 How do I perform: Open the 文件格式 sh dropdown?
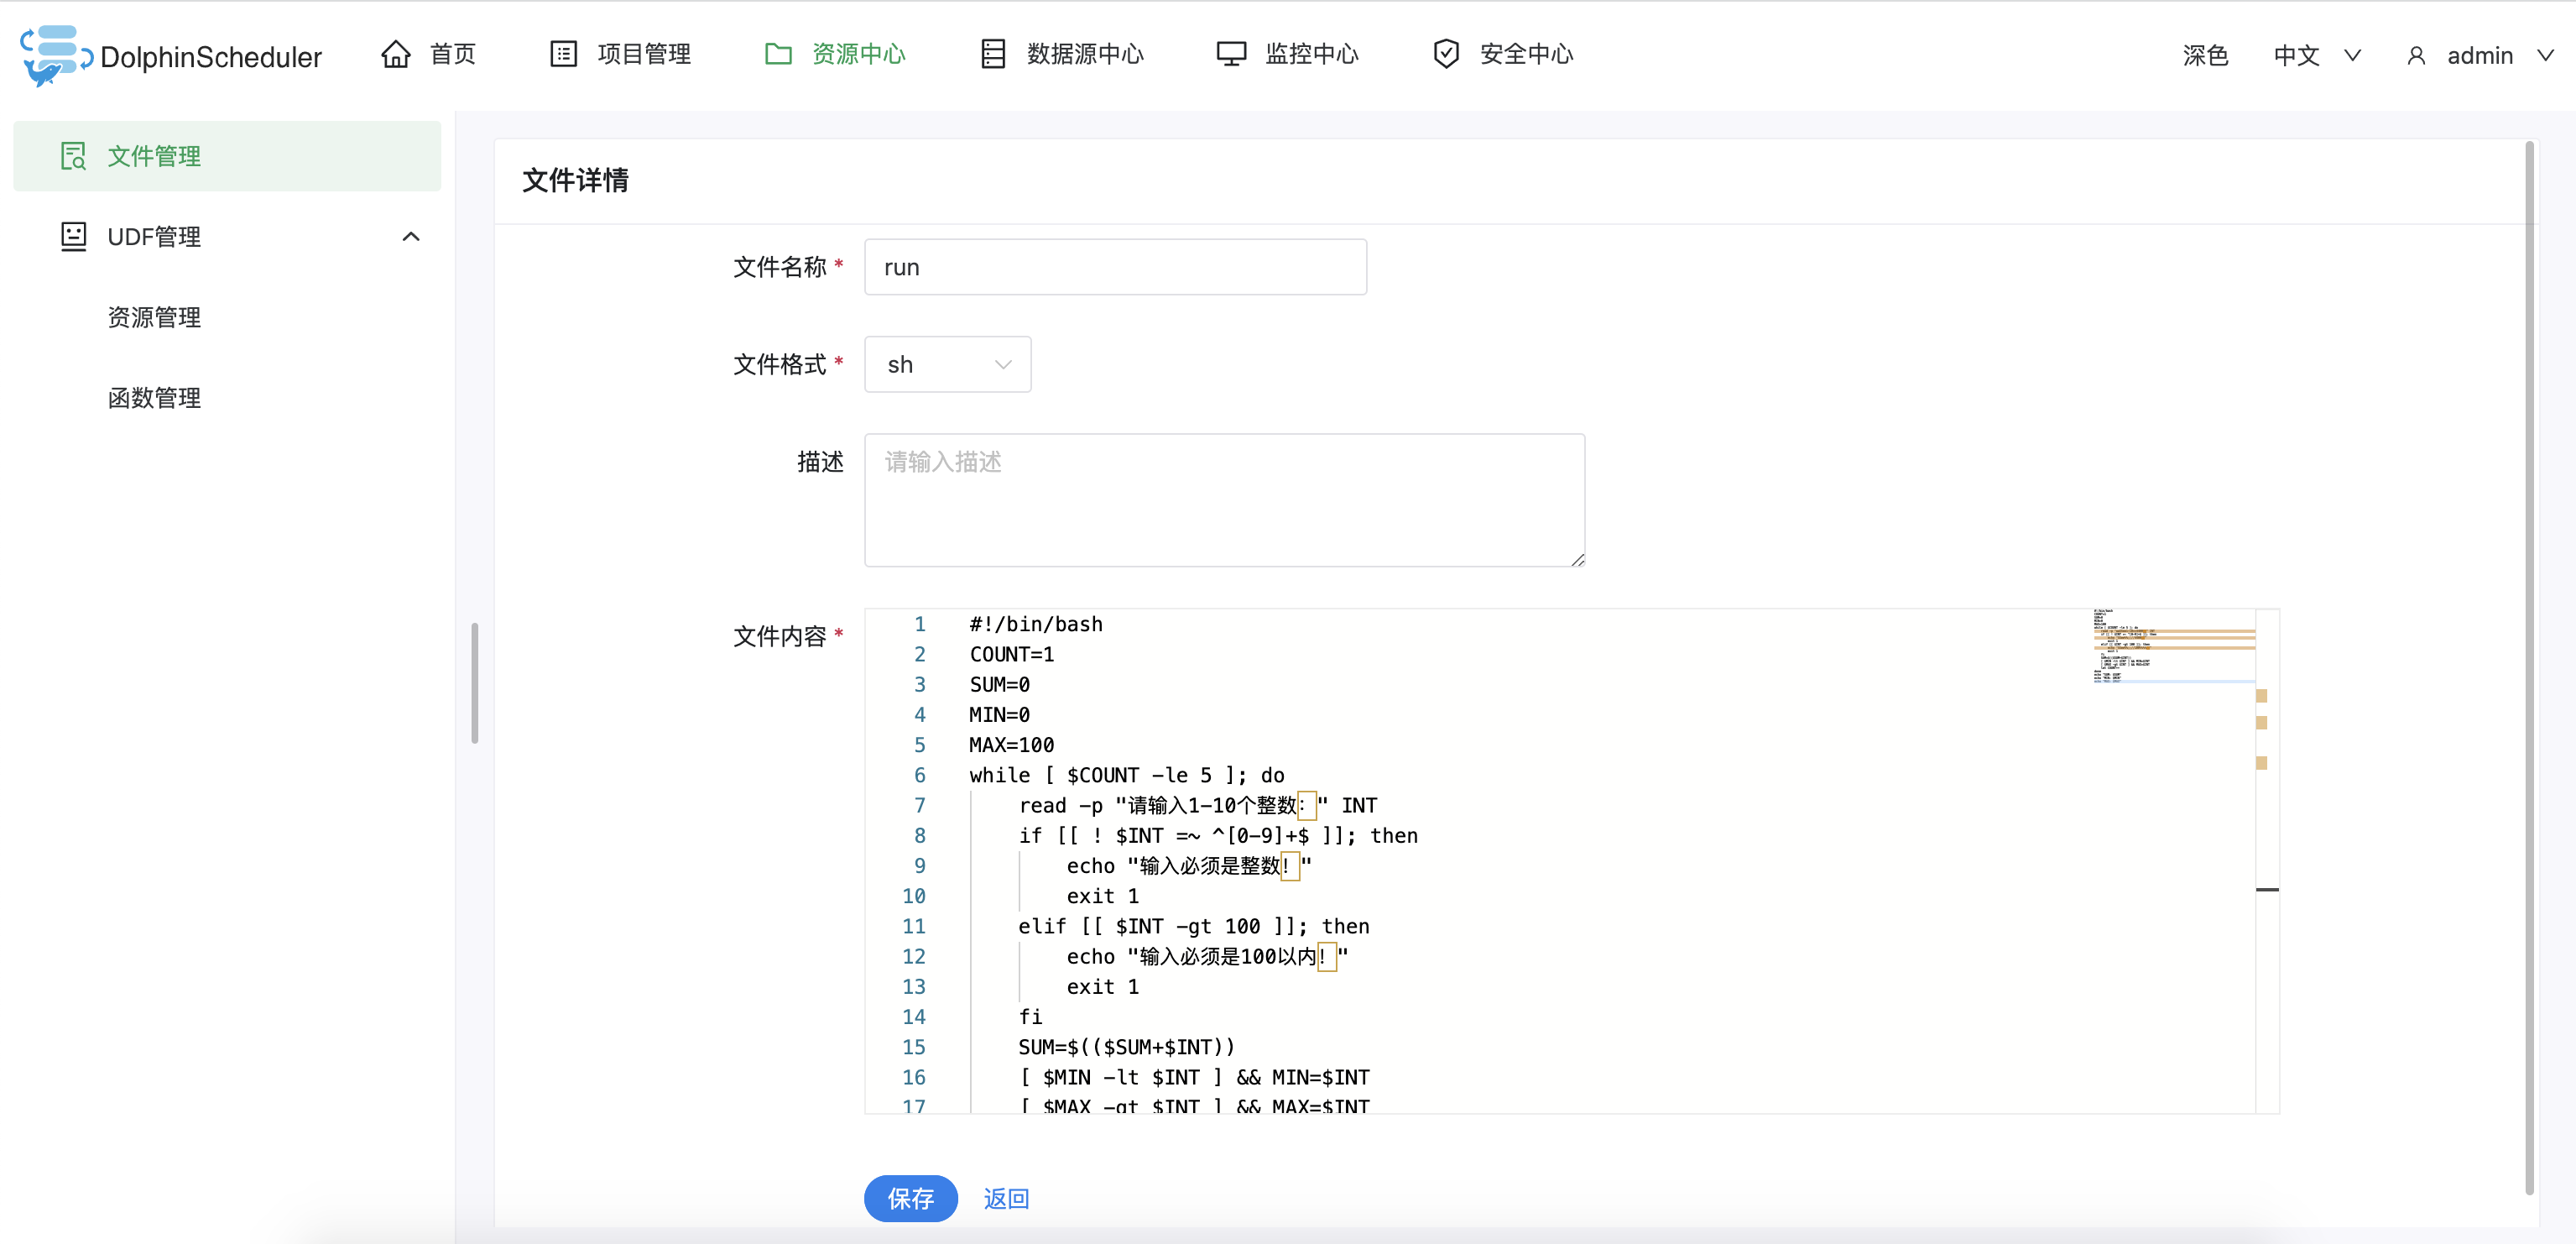coord(947,365)
